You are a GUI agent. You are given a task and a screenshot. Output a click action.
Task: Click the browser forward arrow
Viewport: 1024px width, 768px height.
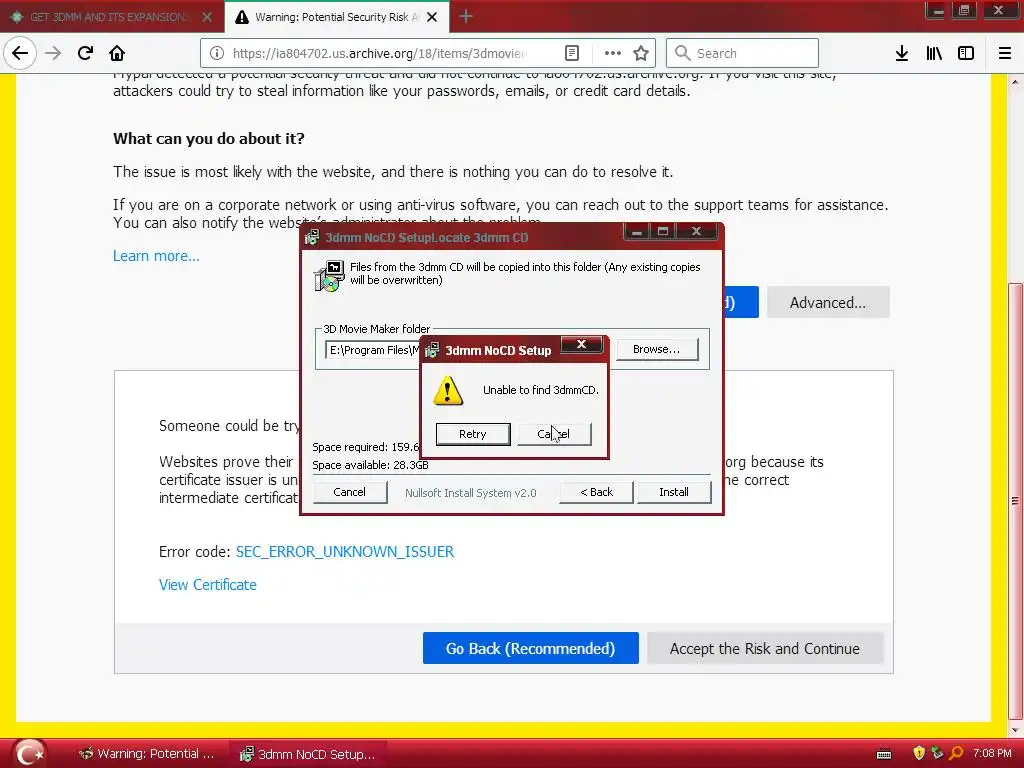tap(53, 53)
